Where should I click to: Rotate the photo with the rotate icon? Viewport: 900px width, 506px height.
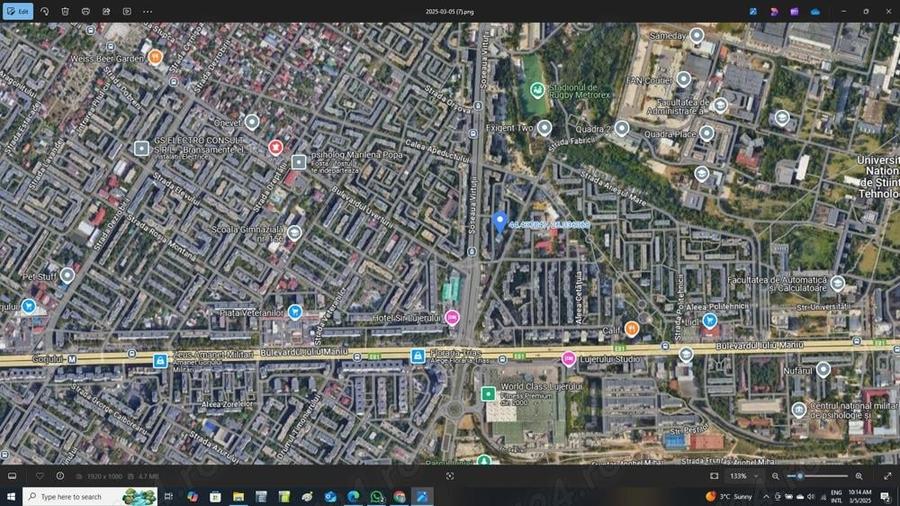tap(44, 11)
